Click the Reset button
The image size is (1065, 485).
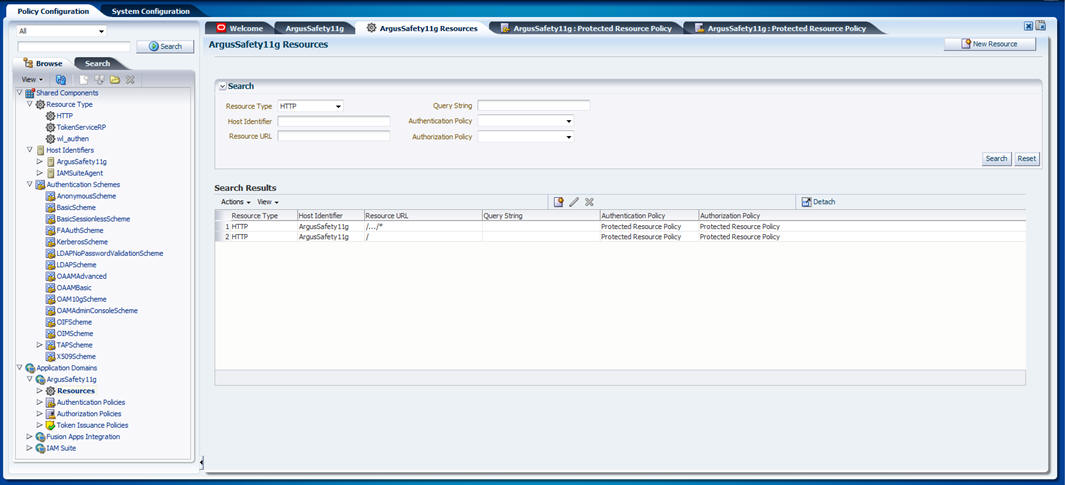click(x=1026, y=158)
